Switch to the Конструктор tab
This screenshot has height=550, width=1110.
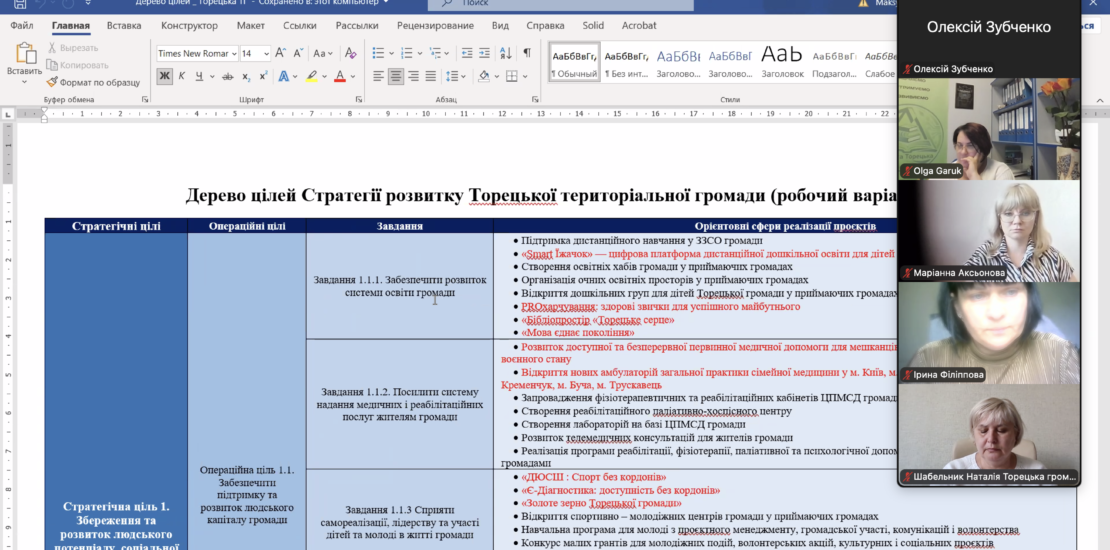point(189,25)
